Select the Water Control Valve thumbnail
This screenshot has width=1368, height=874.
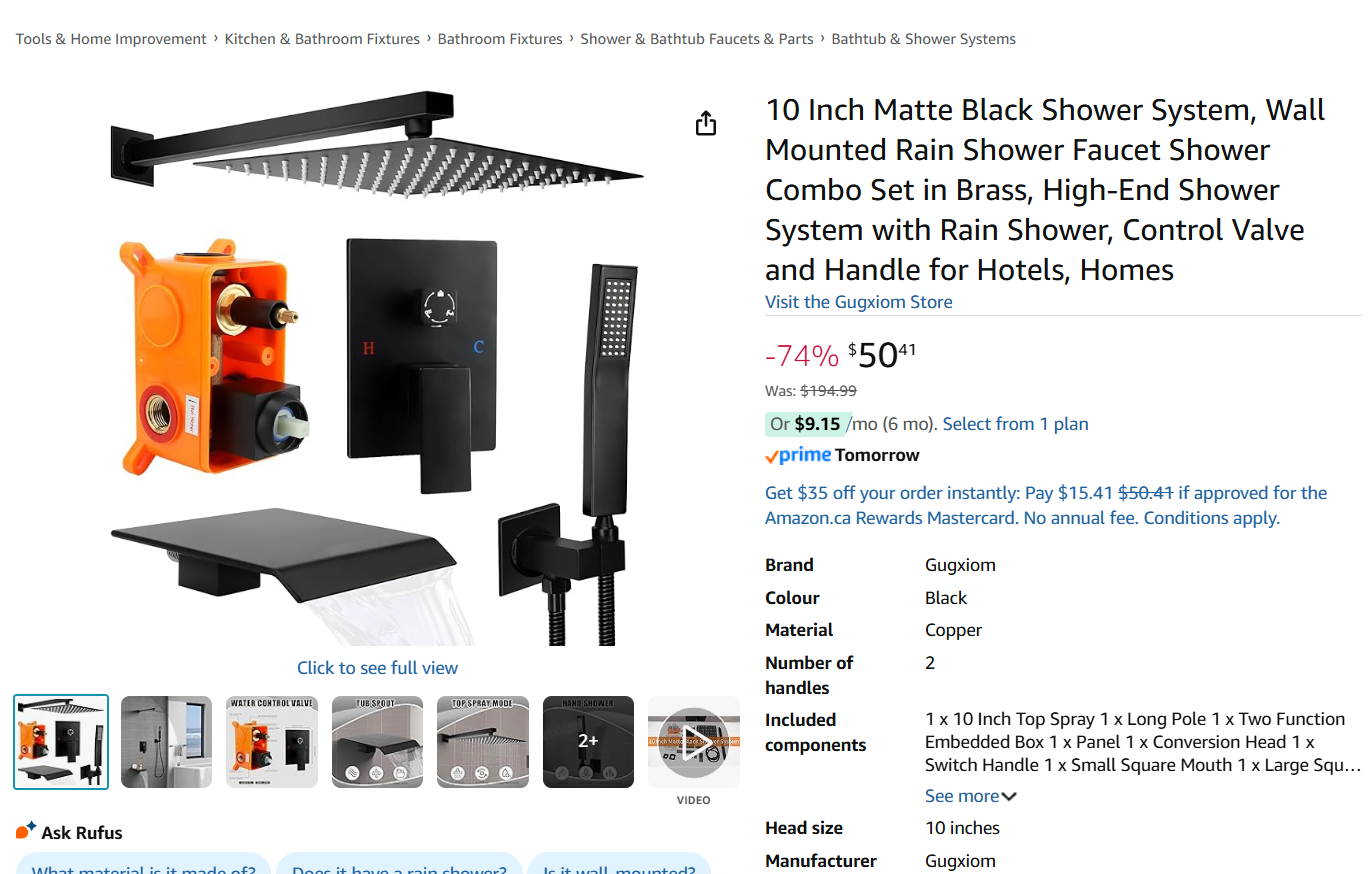click(x=272, y=742)
